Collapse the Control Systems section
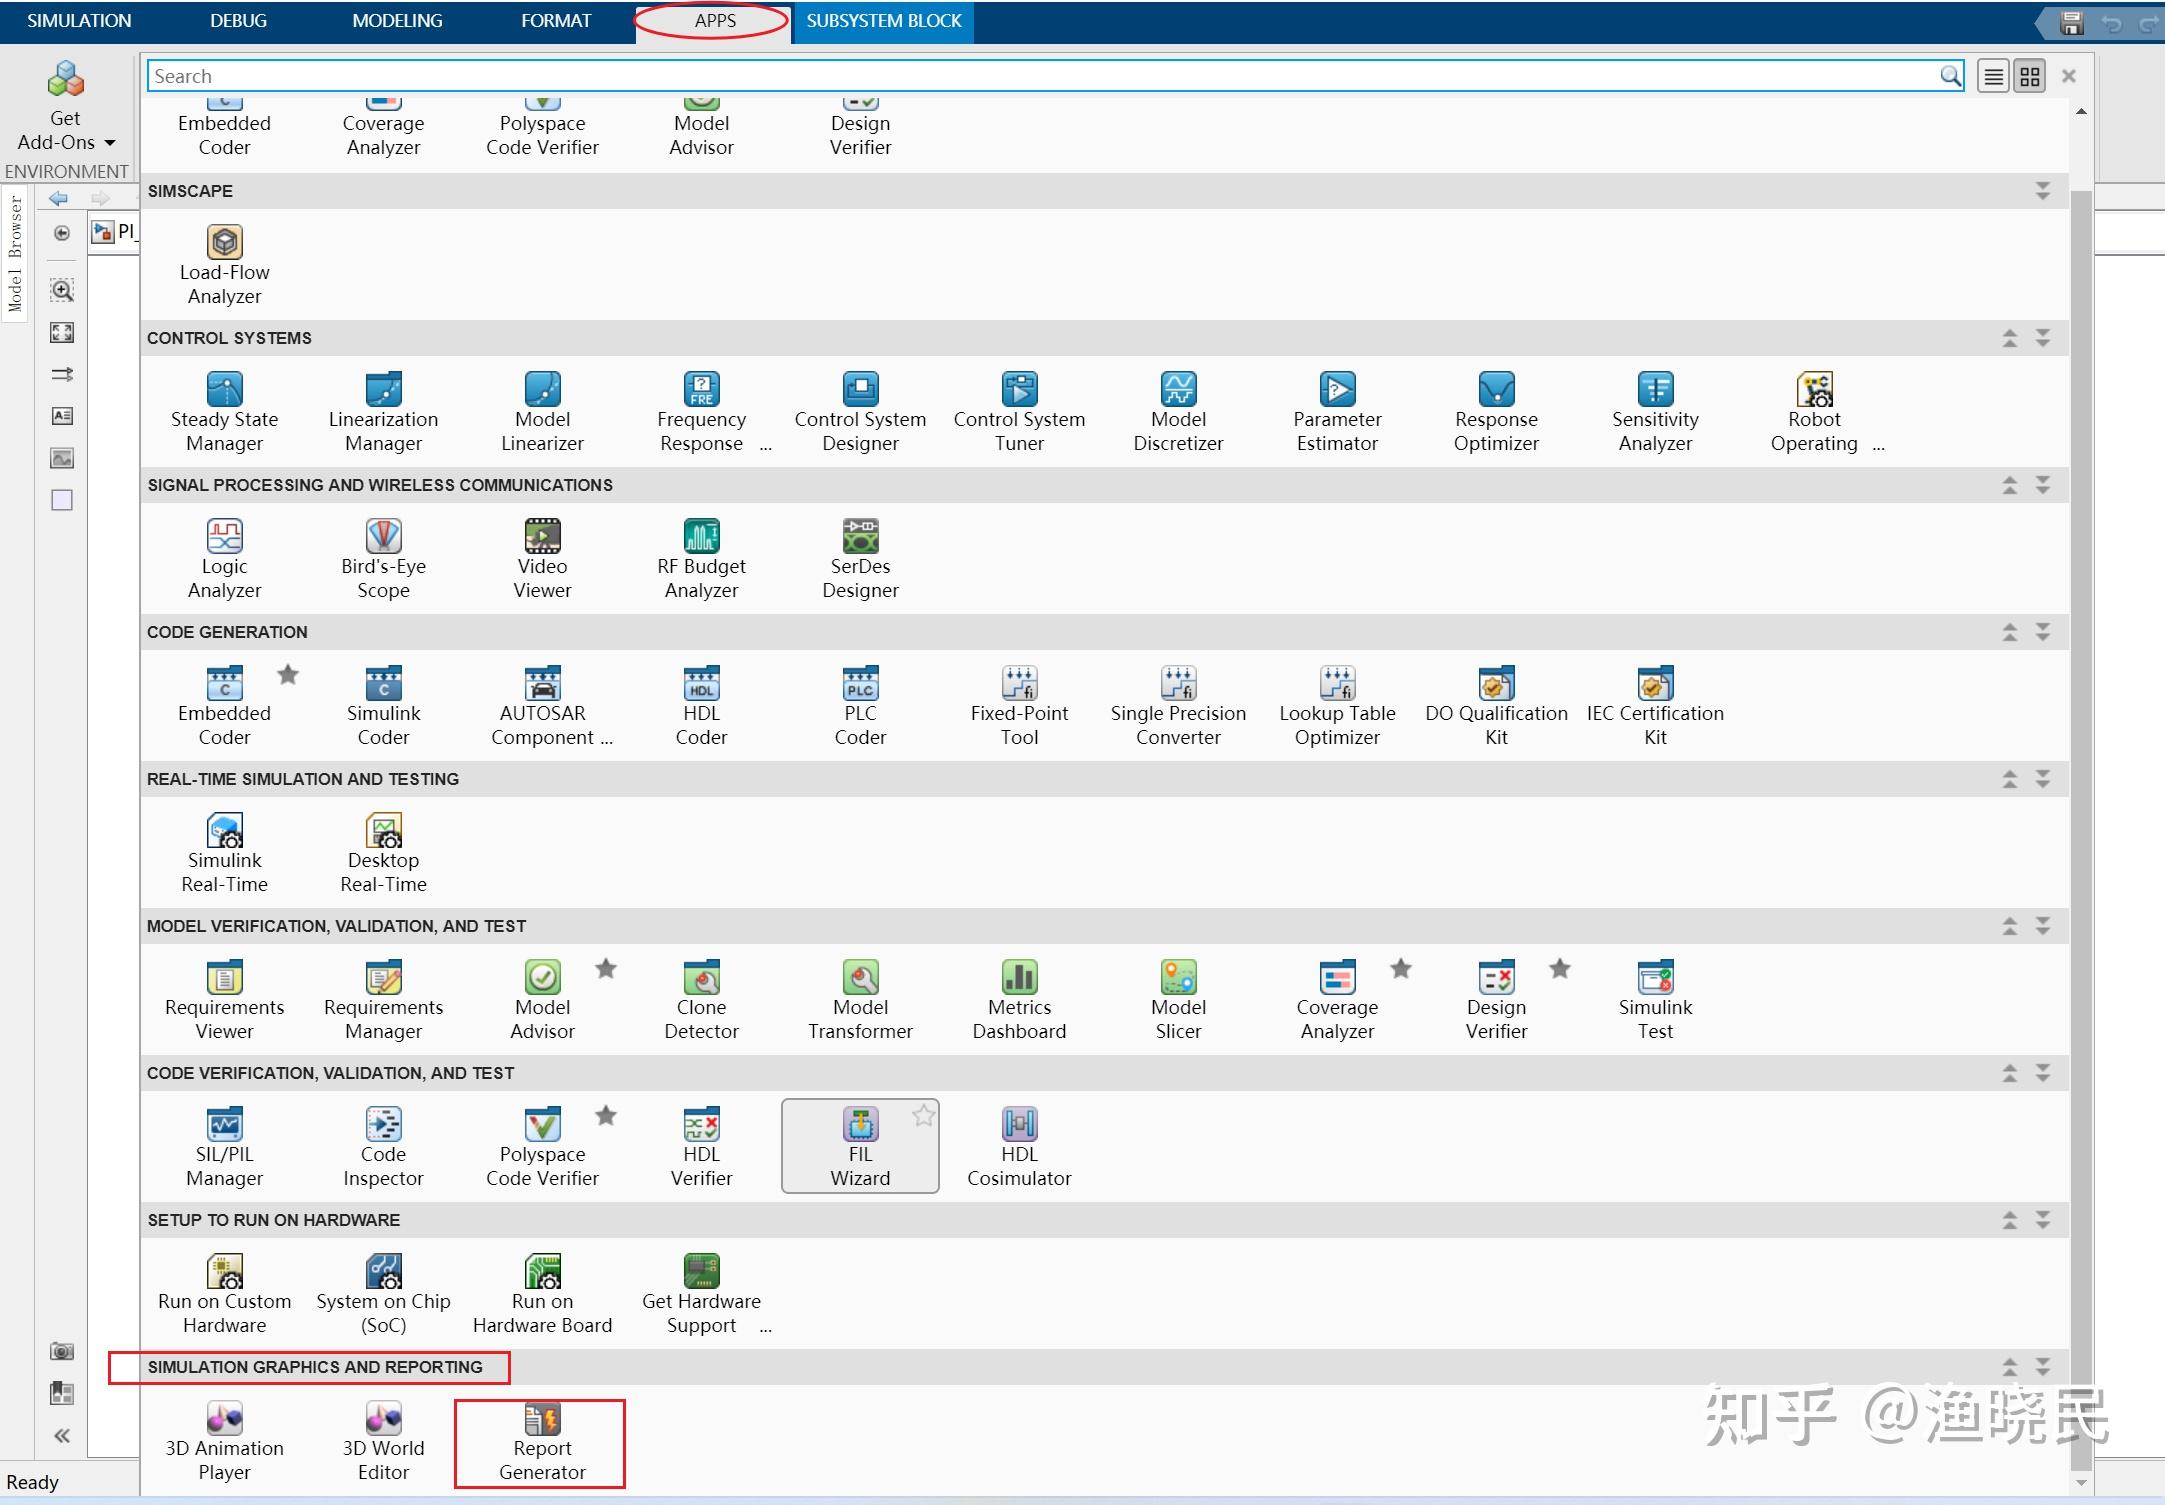This screenshot has width=2165, height=1505. [2009, 338]
